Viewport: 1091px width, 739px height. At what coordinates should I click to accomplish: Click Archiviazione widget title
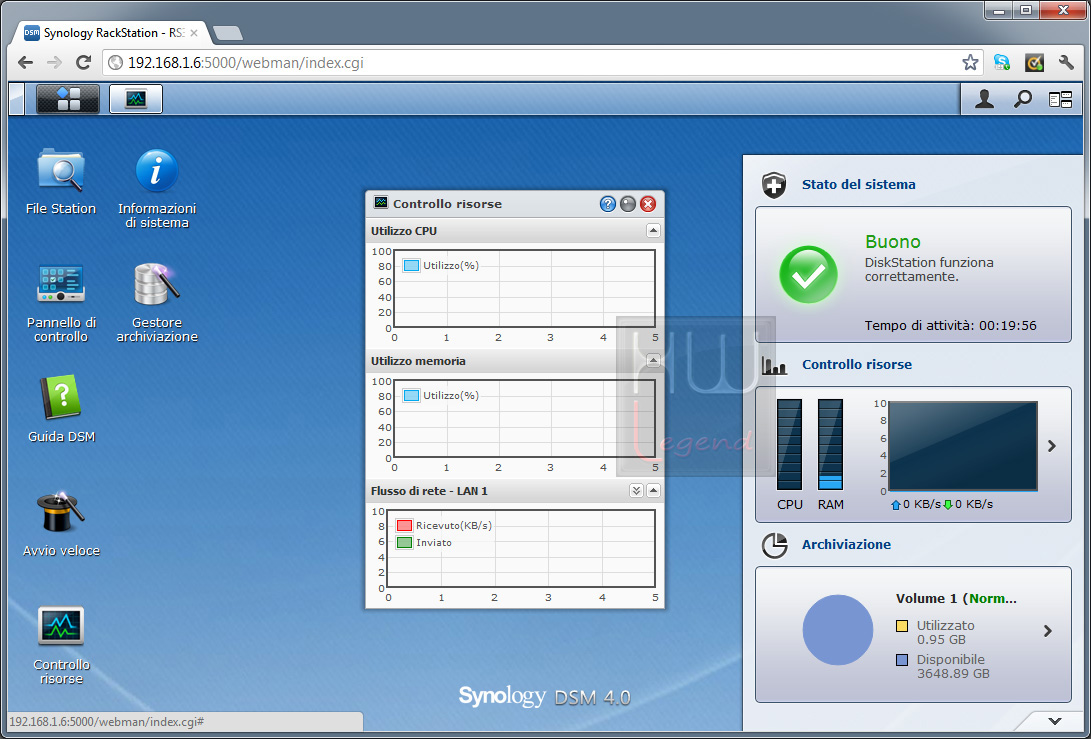point(846,545)
